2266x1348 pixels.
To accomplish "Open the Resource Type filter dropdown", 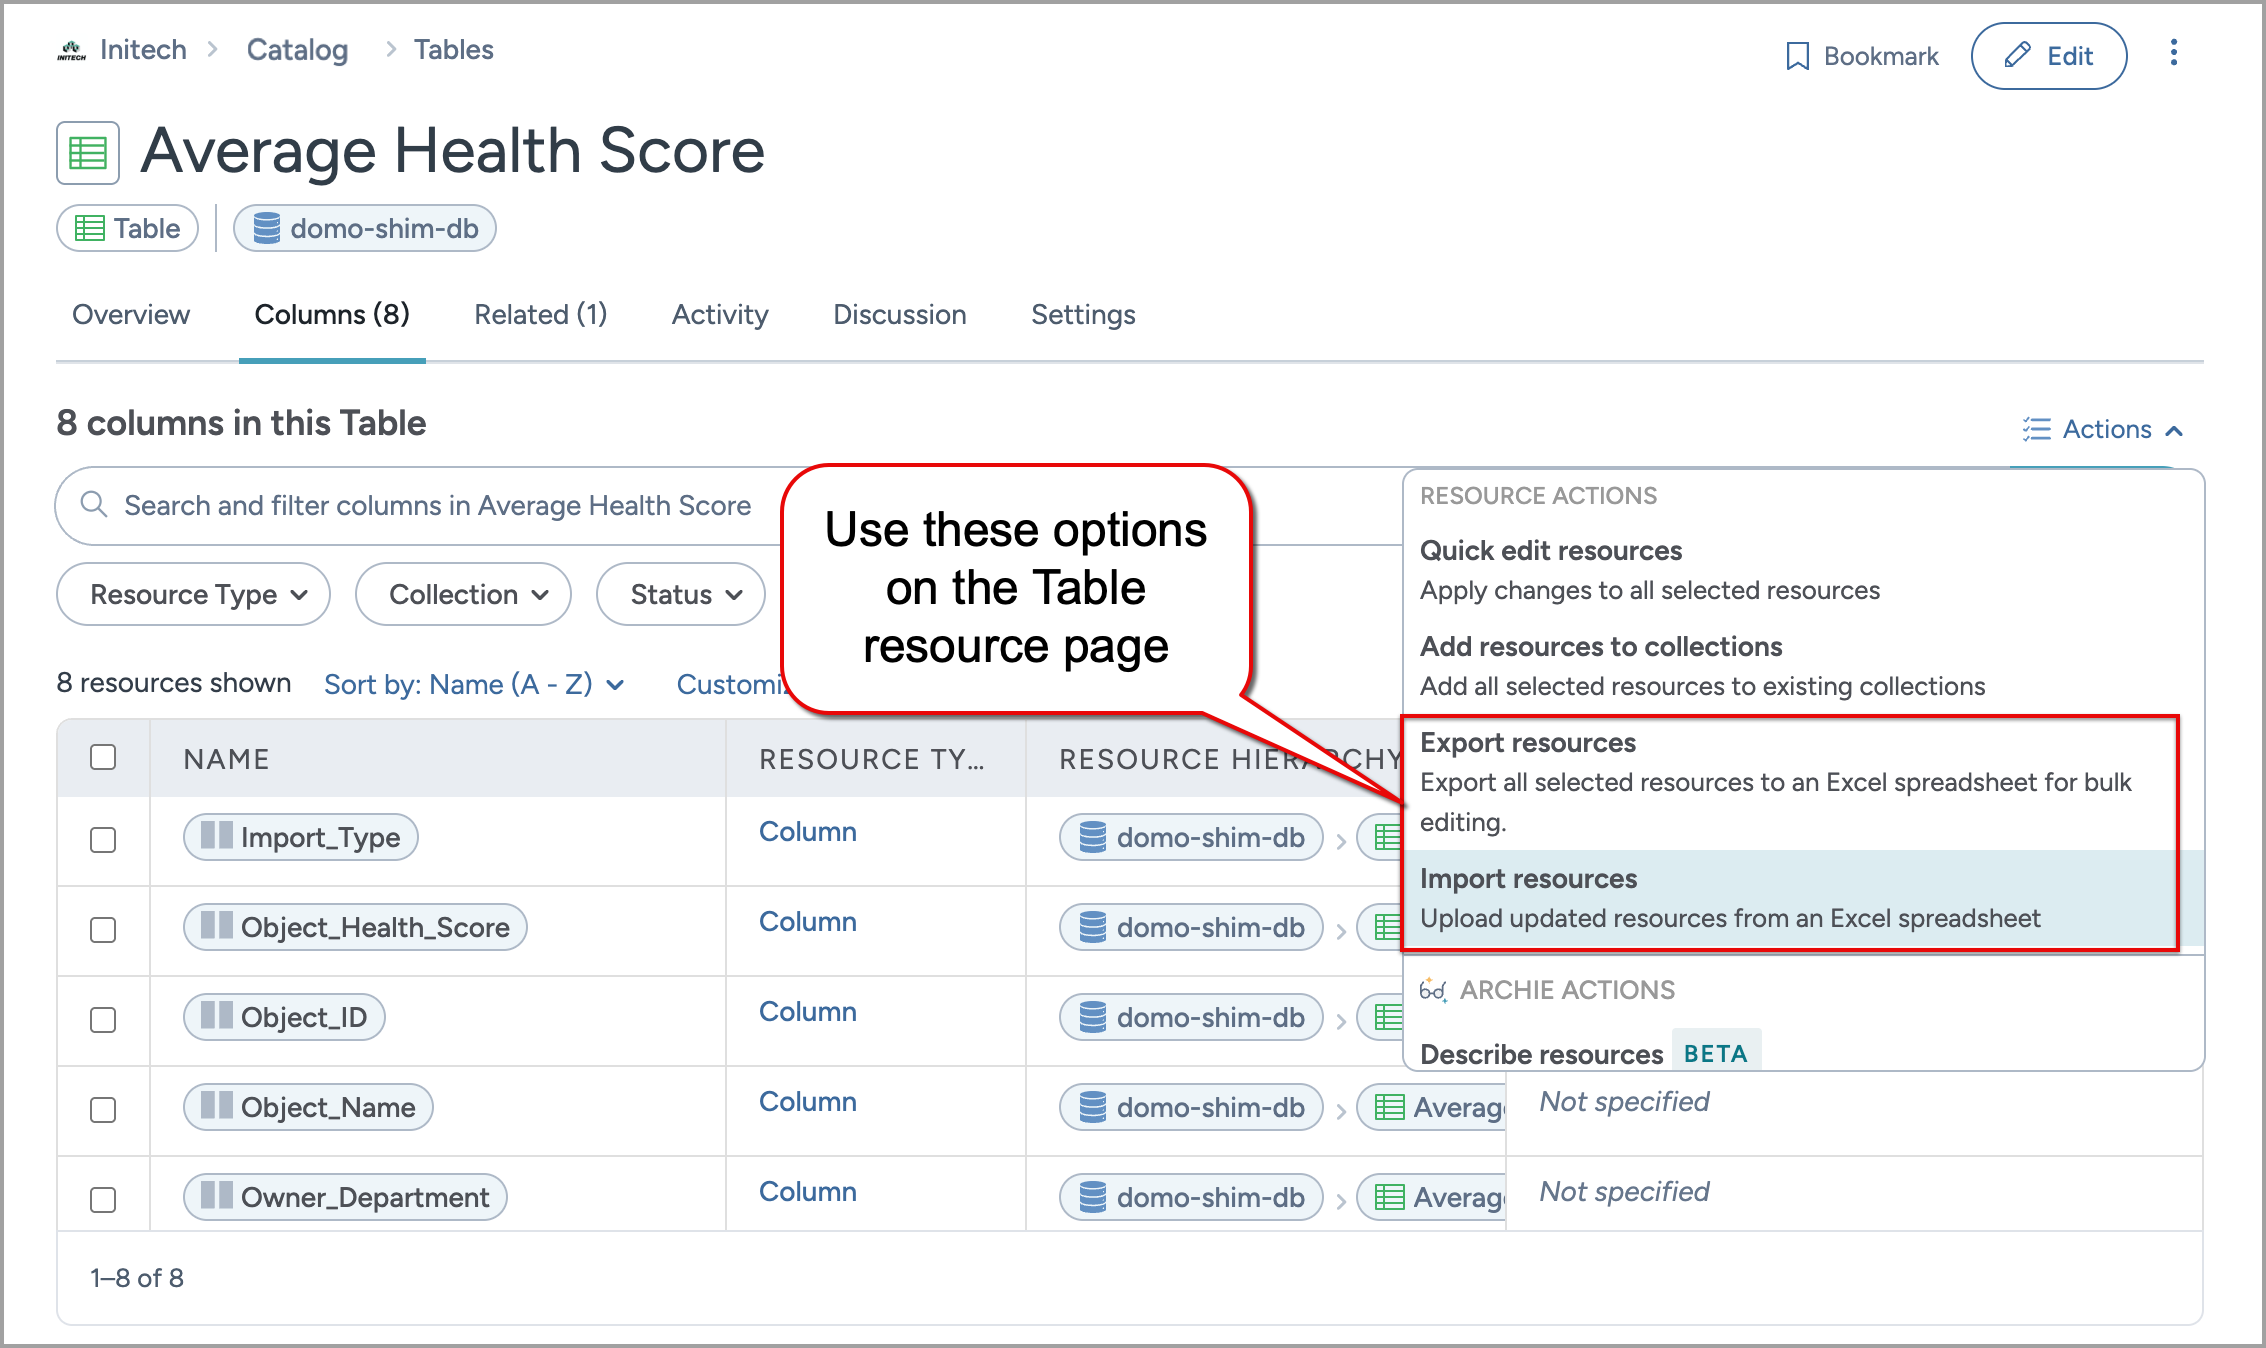I will 194,594.
